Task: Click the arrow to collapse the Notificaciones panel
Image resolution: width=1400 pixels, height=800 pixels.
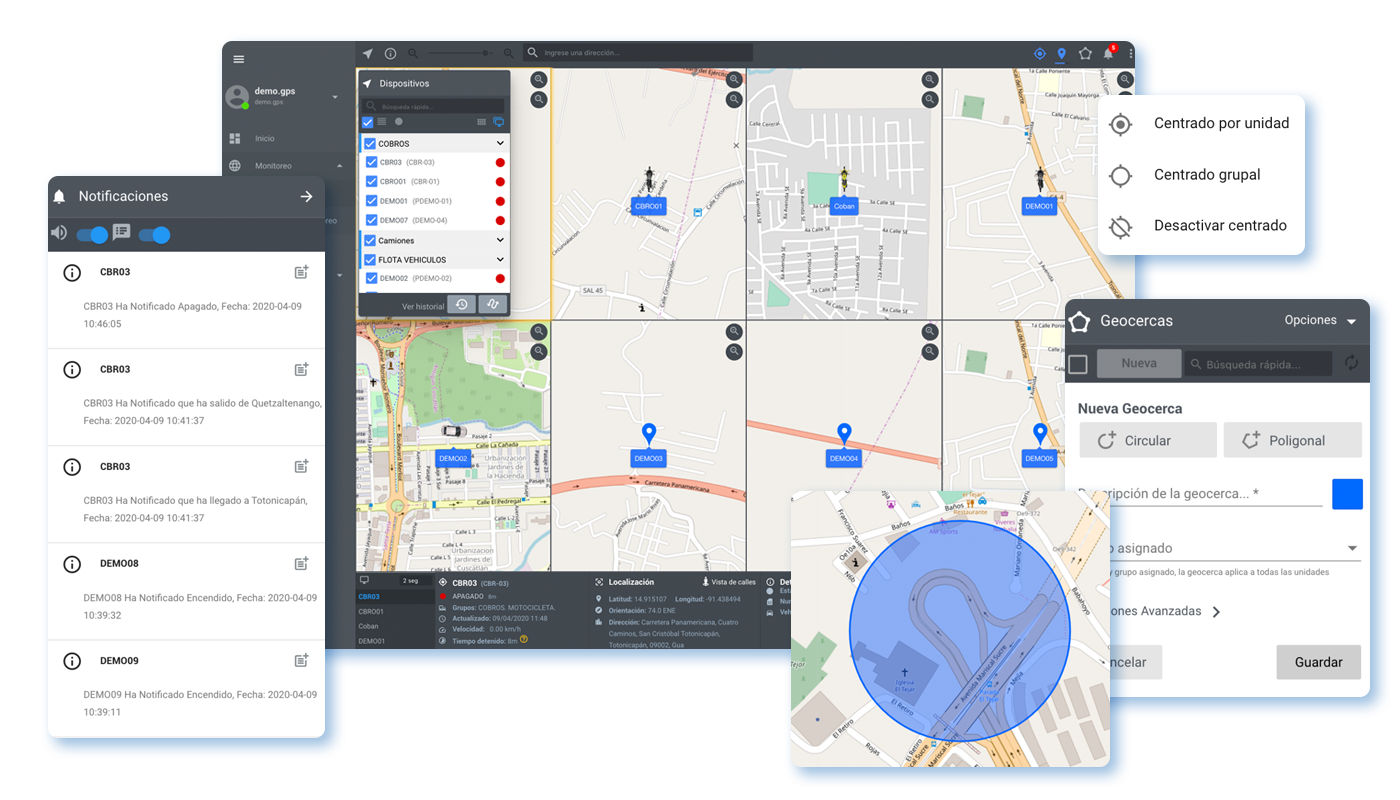Action: point(307,197)
